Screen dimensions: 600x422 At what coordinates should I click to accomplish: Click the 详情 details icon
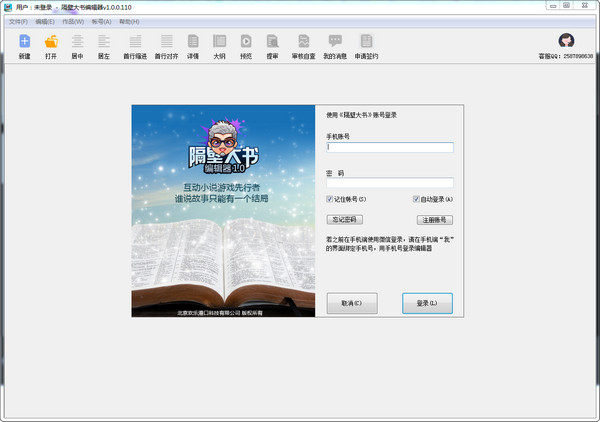(193, 41)
